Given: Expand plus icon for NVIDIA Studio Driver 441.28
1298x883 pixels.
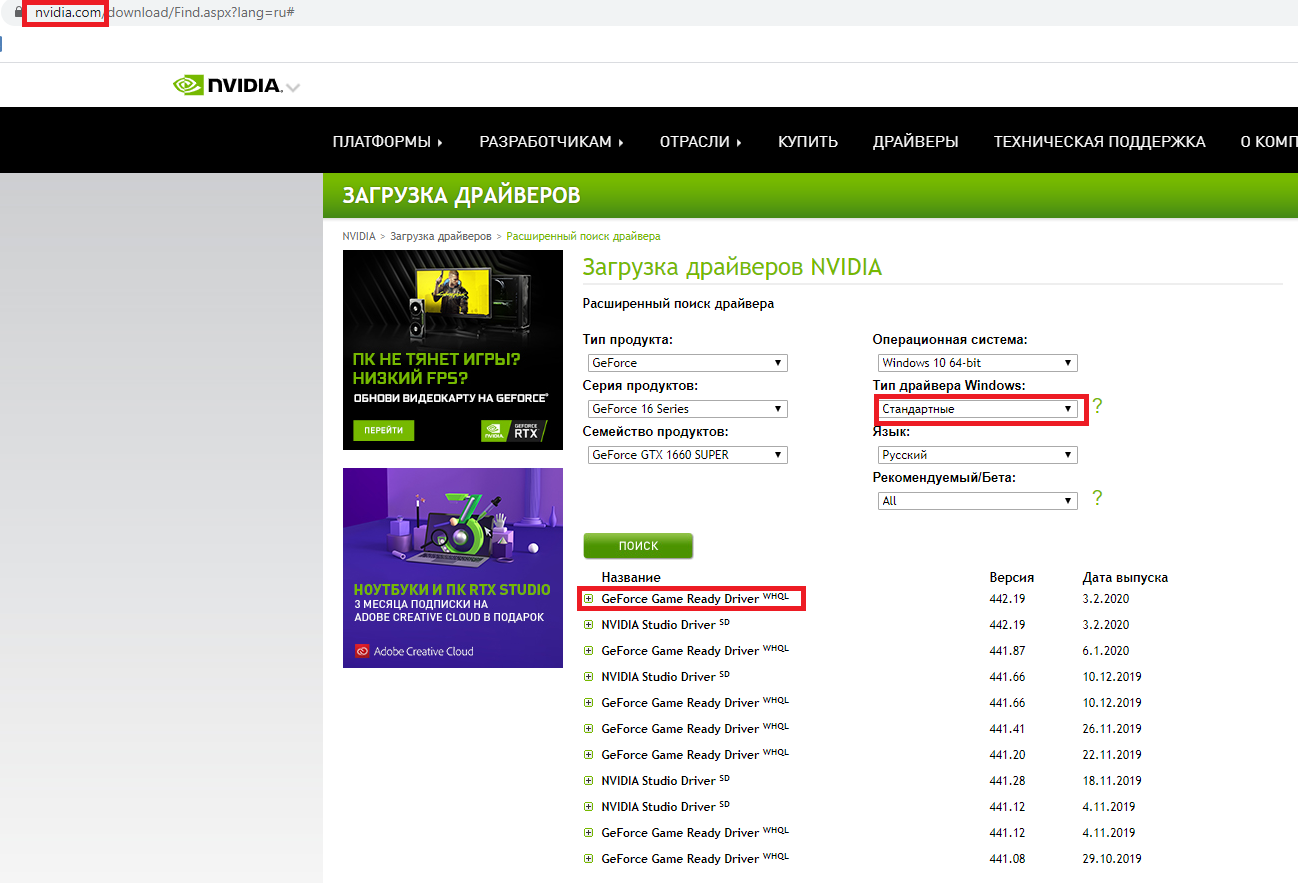Looking at the screenshot, I should (x=589, y=781).
